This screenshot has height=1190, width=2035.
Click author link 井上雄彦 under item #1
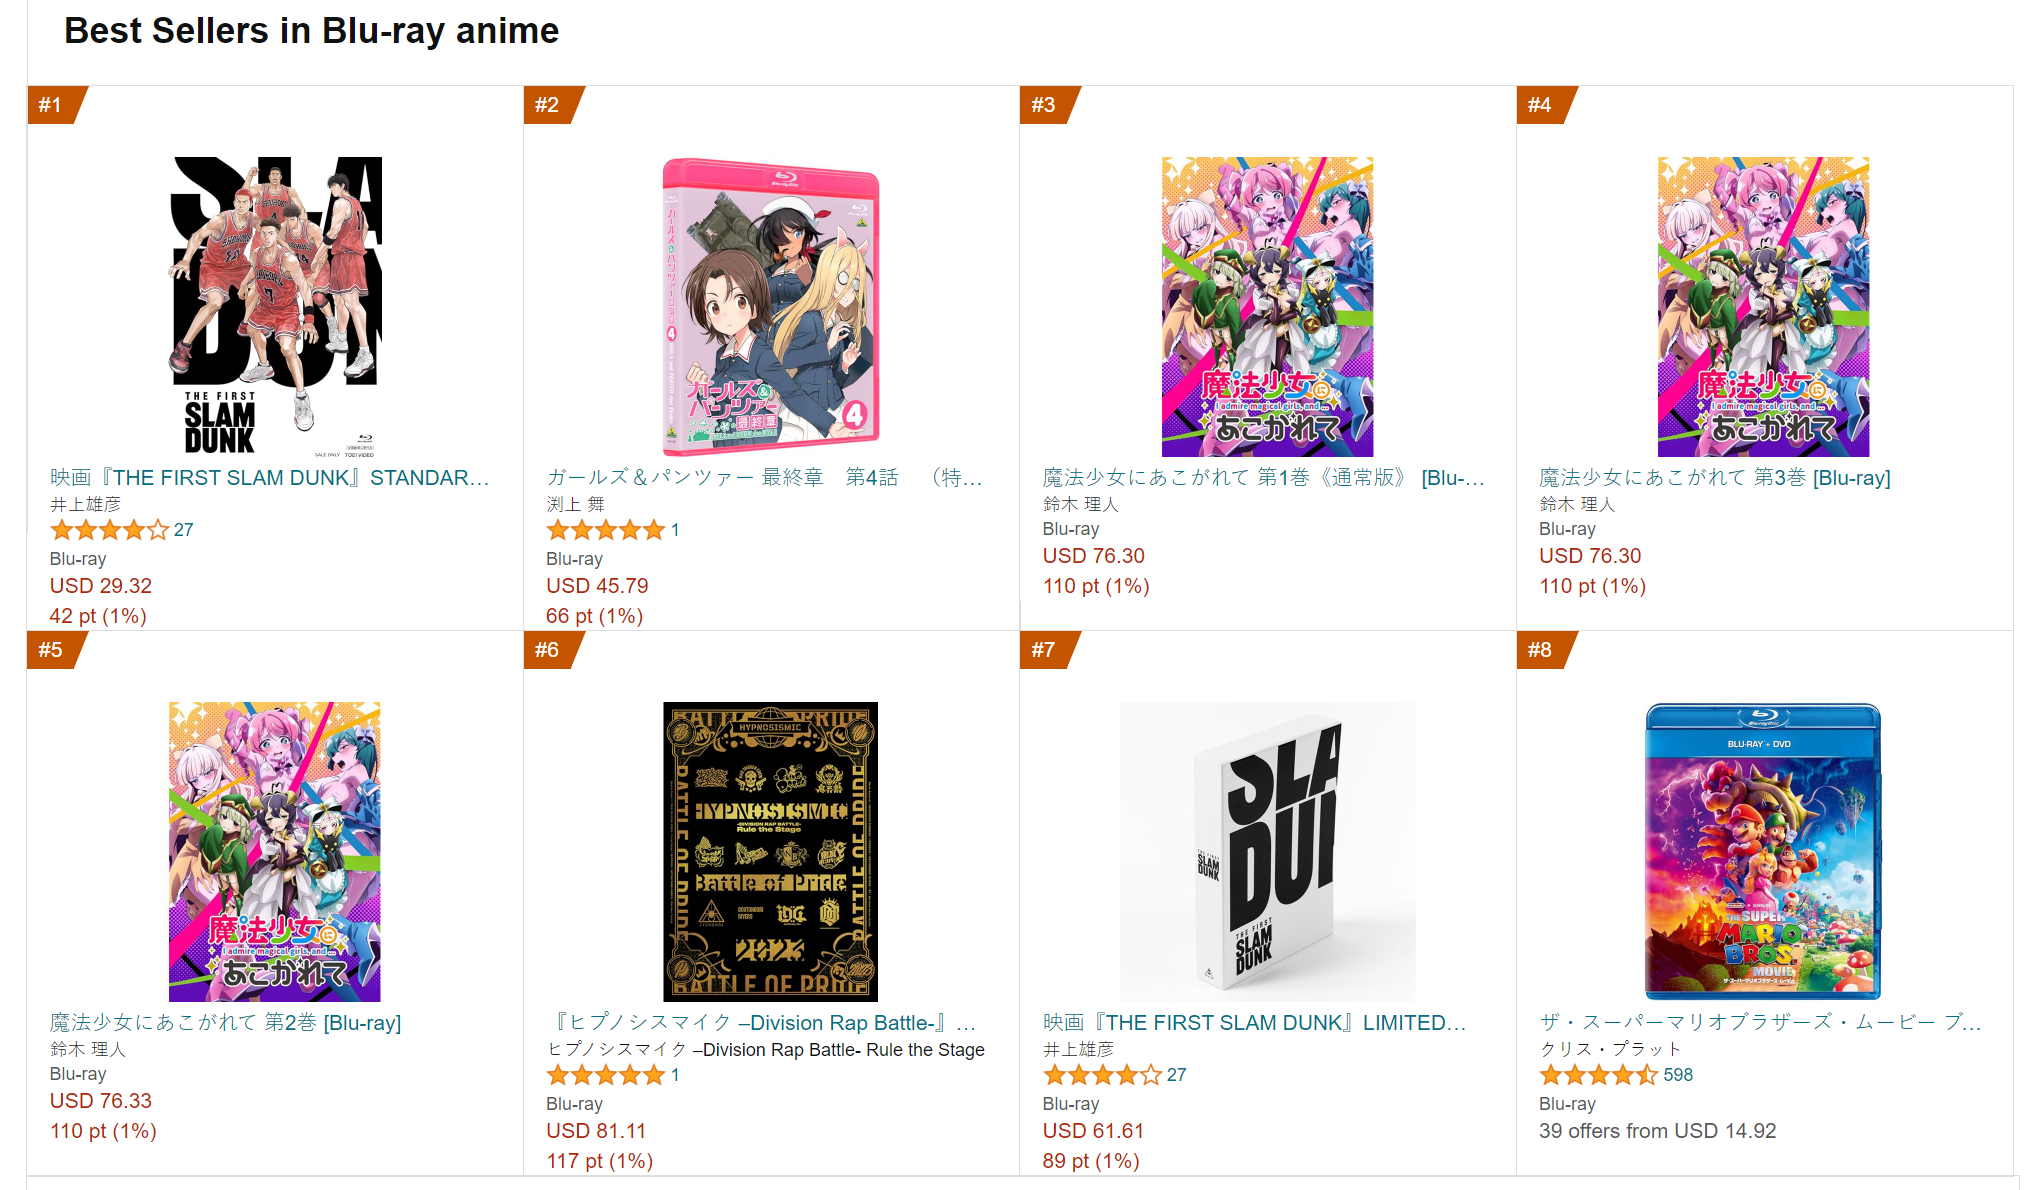[83, 503]
